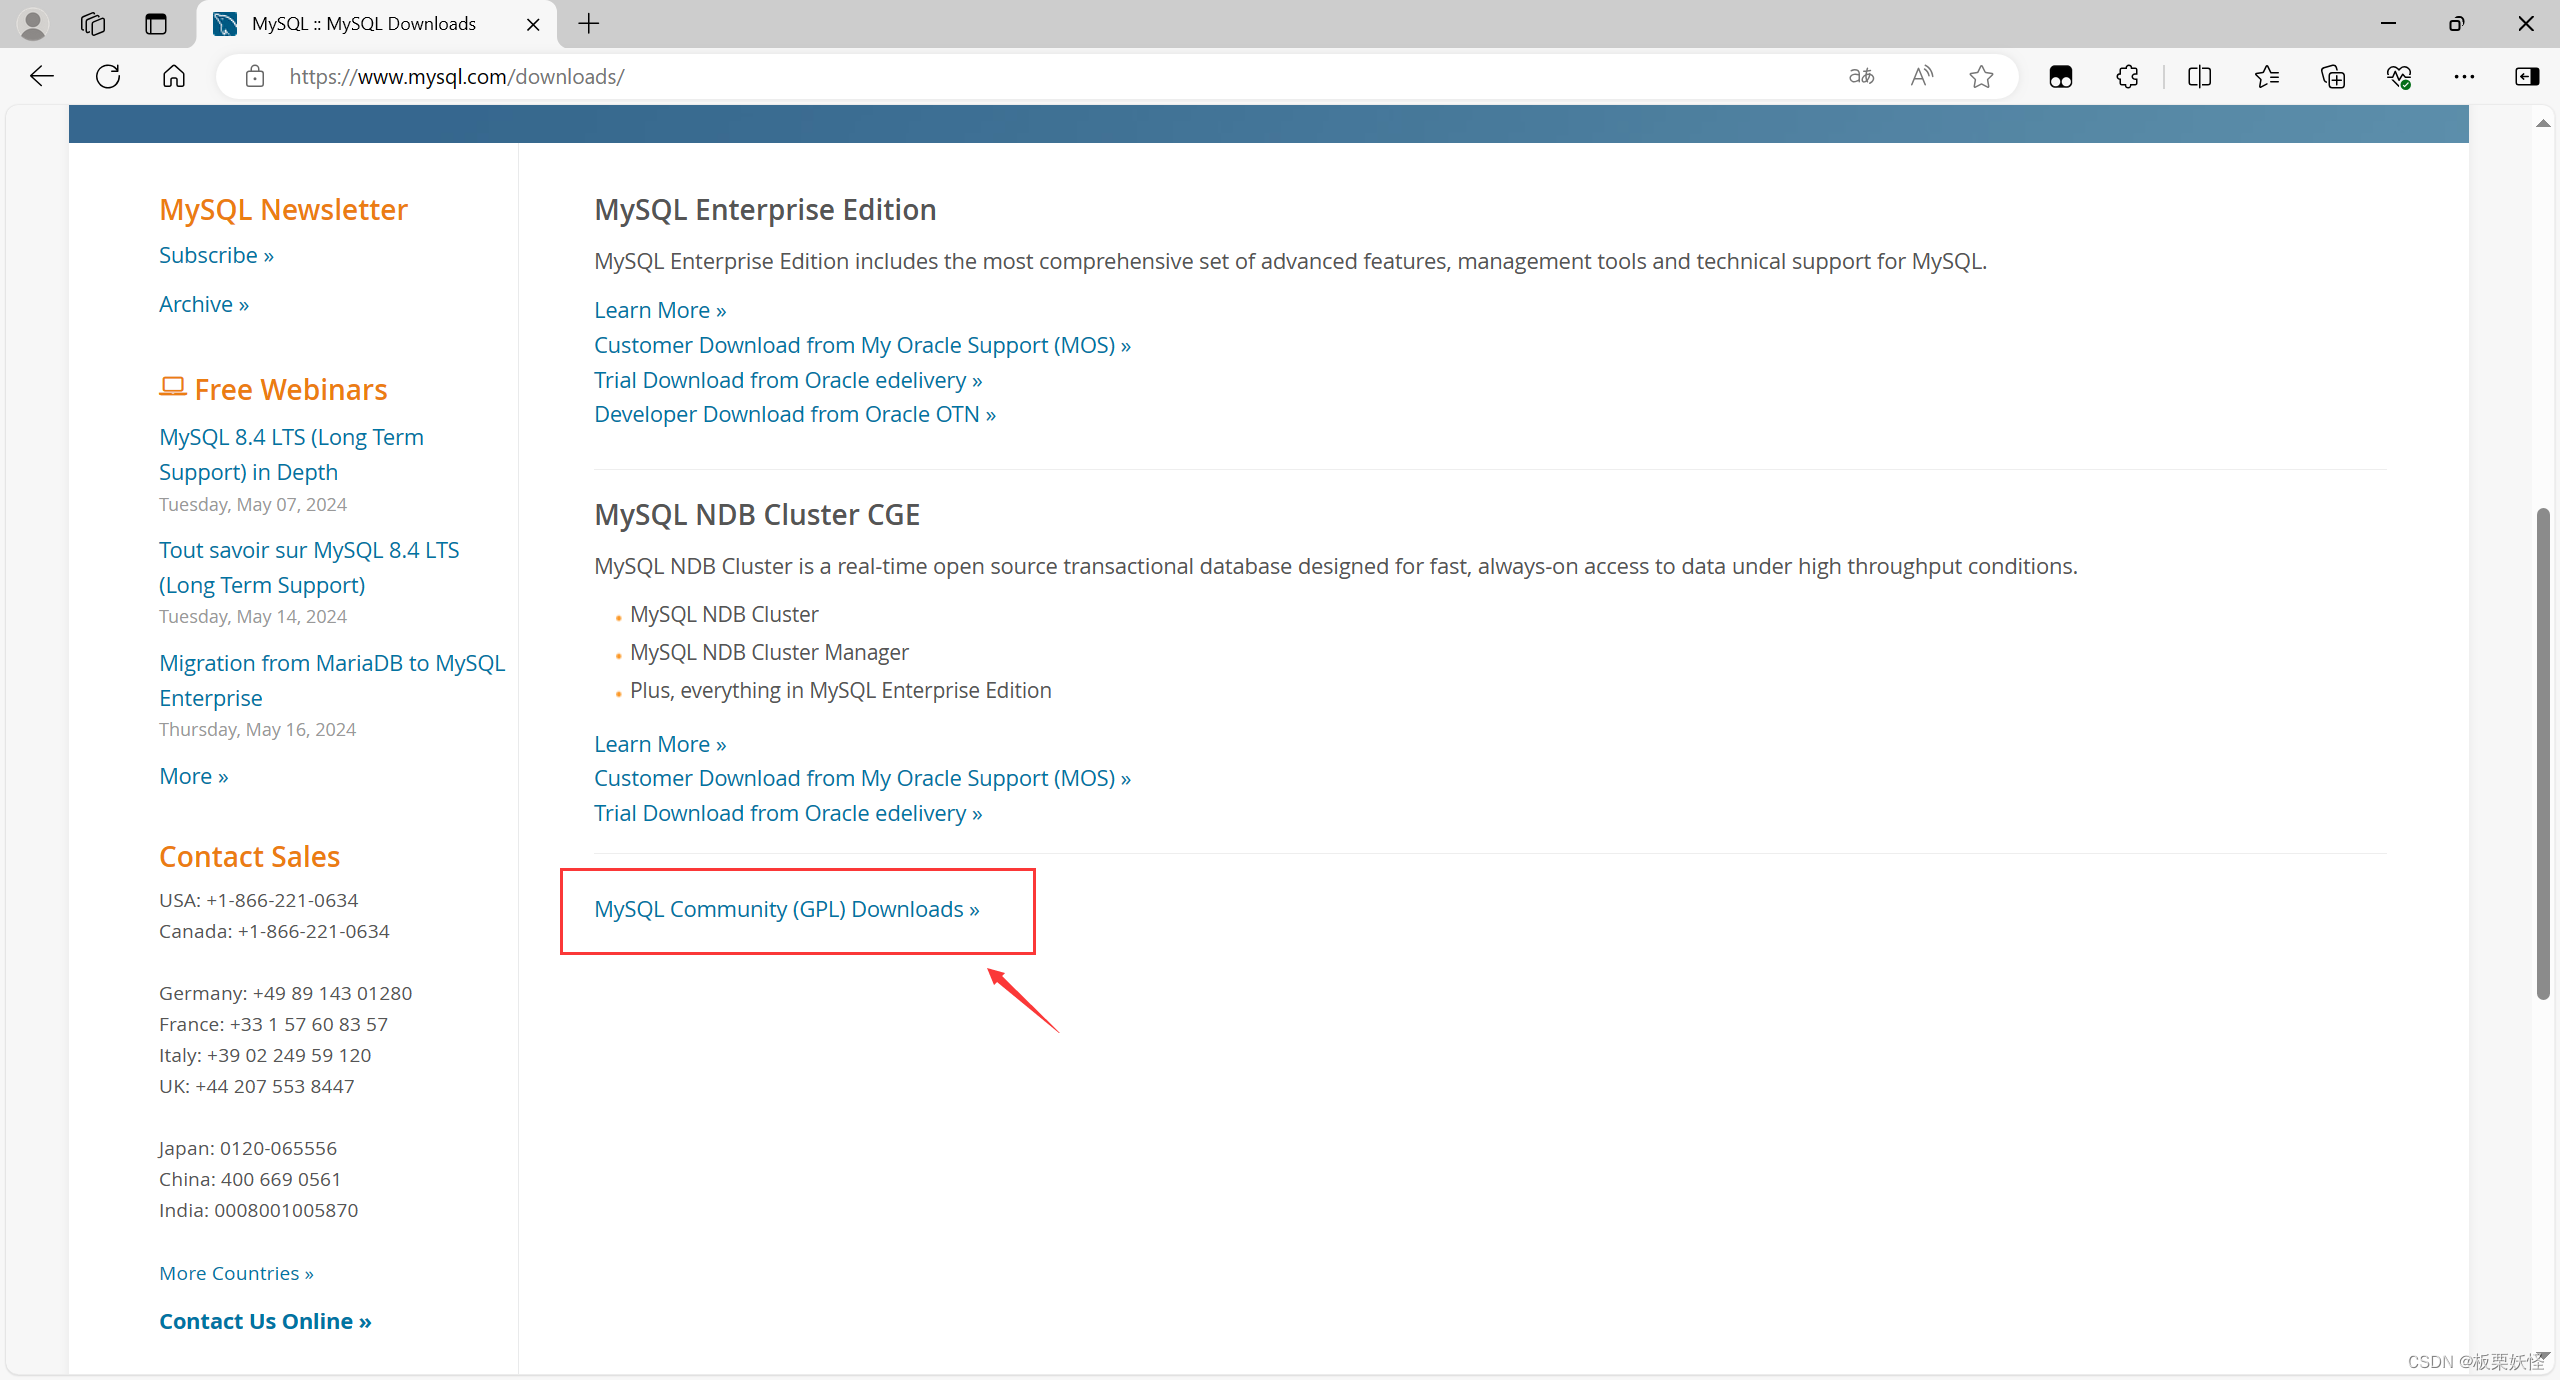
Task: Click Subscribe under MySQL Newsletter
Action: (216, 255)
